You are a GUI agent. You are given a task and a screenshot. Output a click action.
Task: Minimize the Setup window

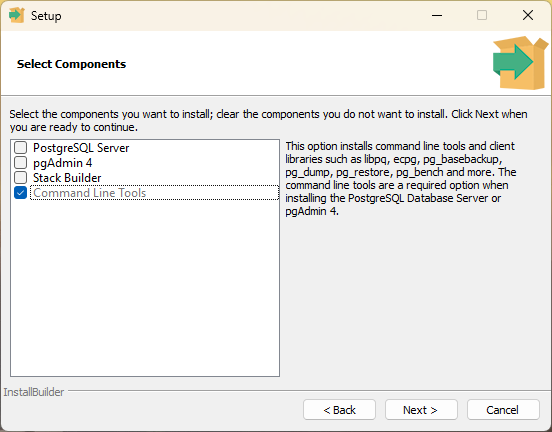point(437,15)
